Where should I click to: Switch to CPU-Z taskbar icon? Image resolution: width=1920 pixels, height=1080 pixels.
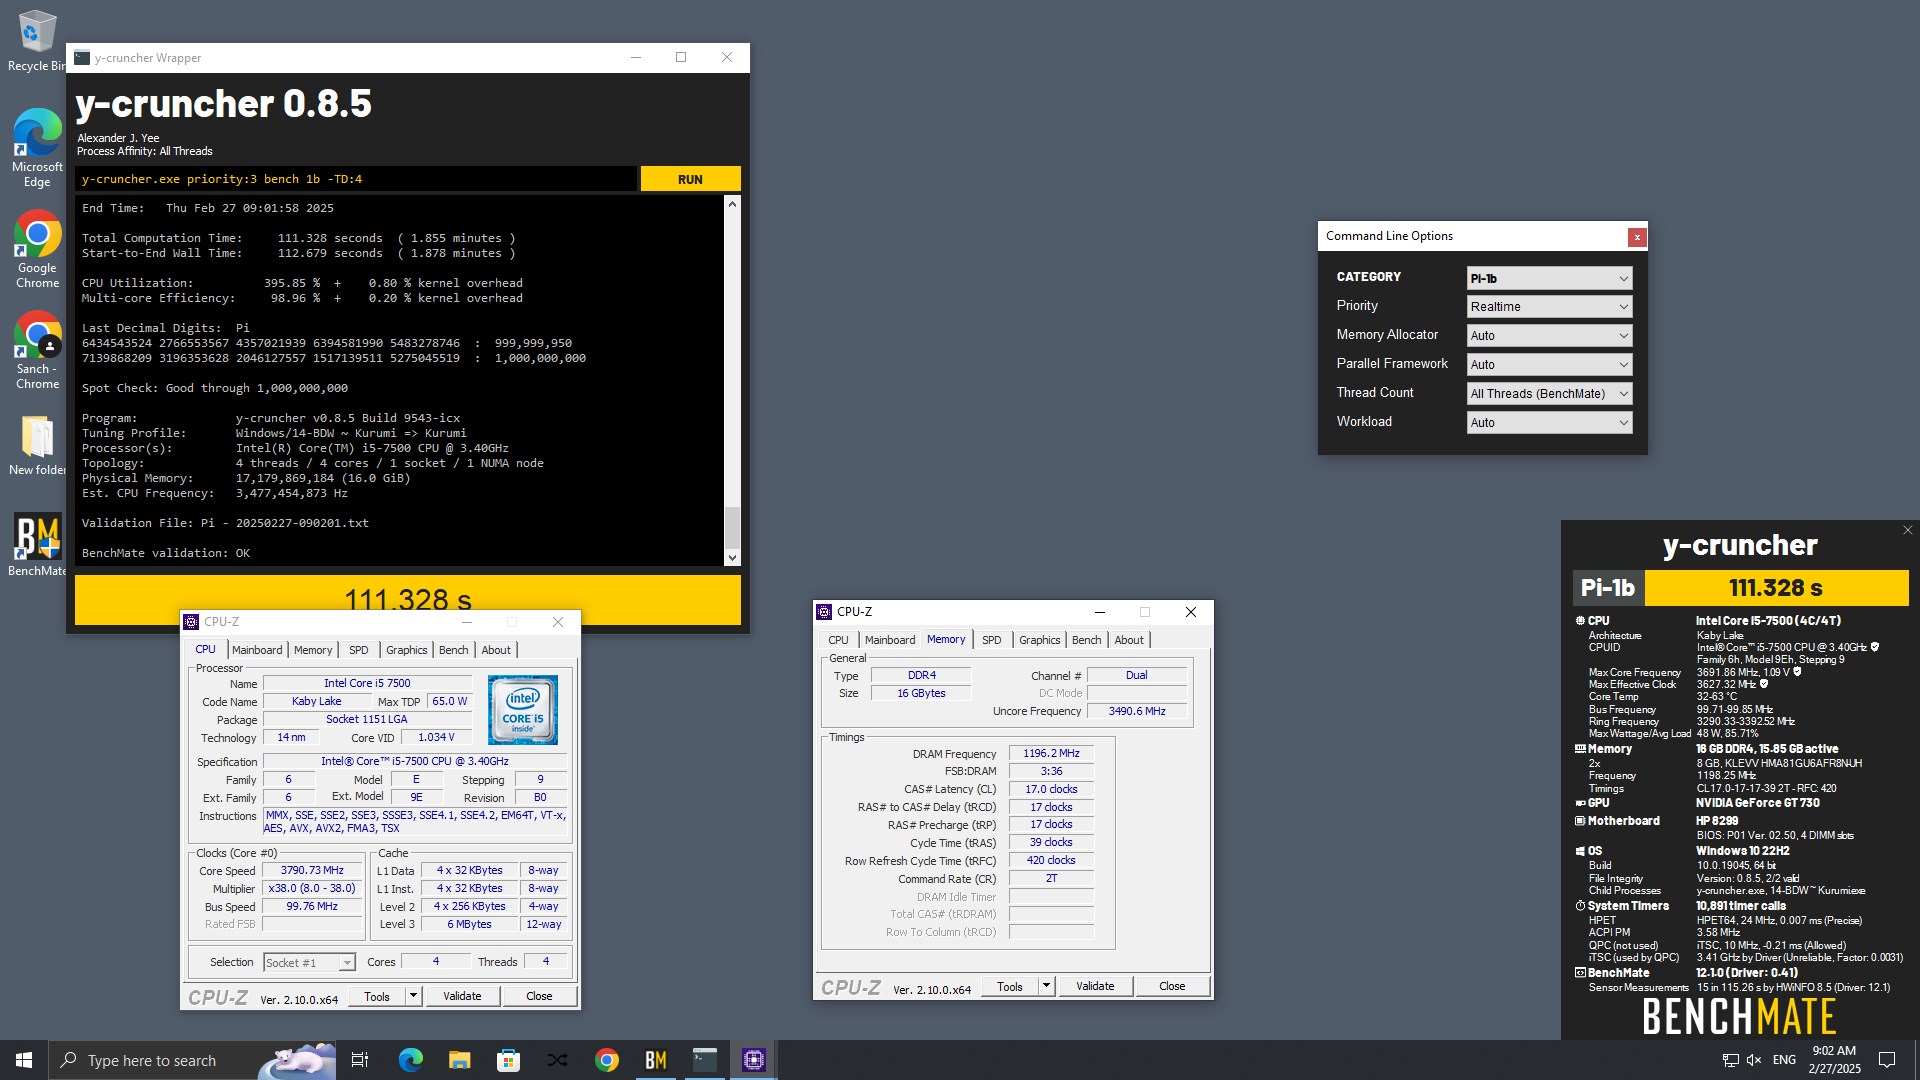(754, 1060)
